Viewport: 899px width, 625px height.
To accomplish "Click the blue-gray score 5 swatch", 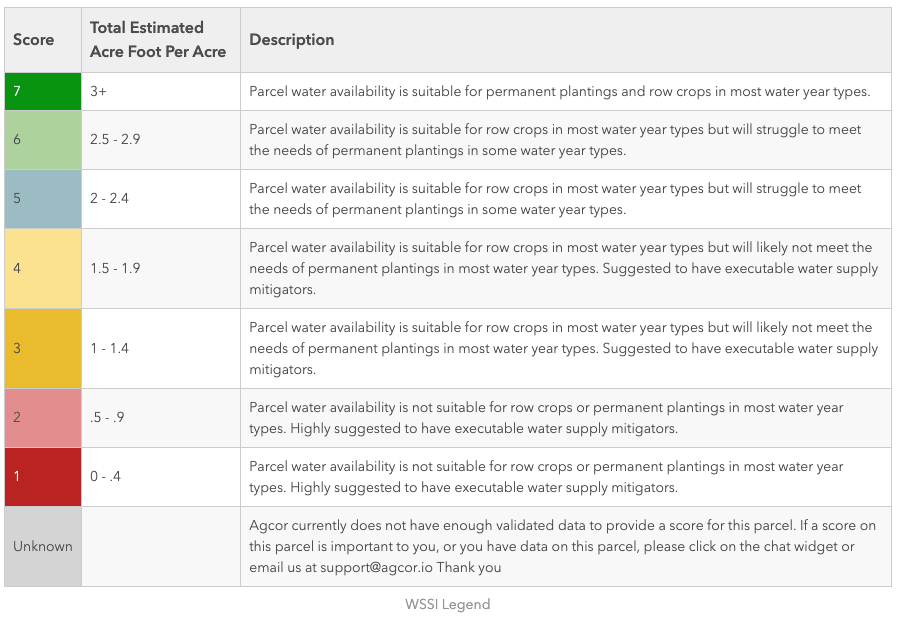I will (x=43, y=198).
